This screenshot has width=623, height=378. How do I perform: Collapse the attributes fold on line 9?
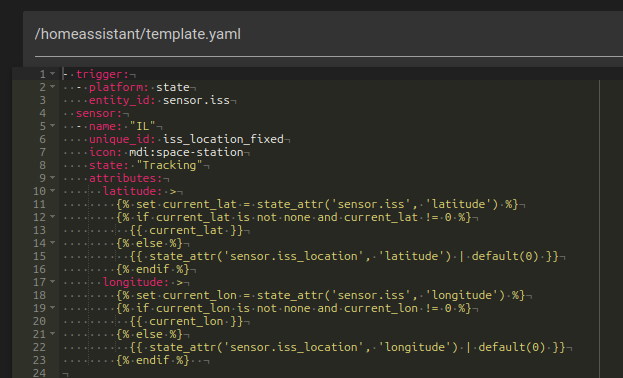[x=52, y=178]
